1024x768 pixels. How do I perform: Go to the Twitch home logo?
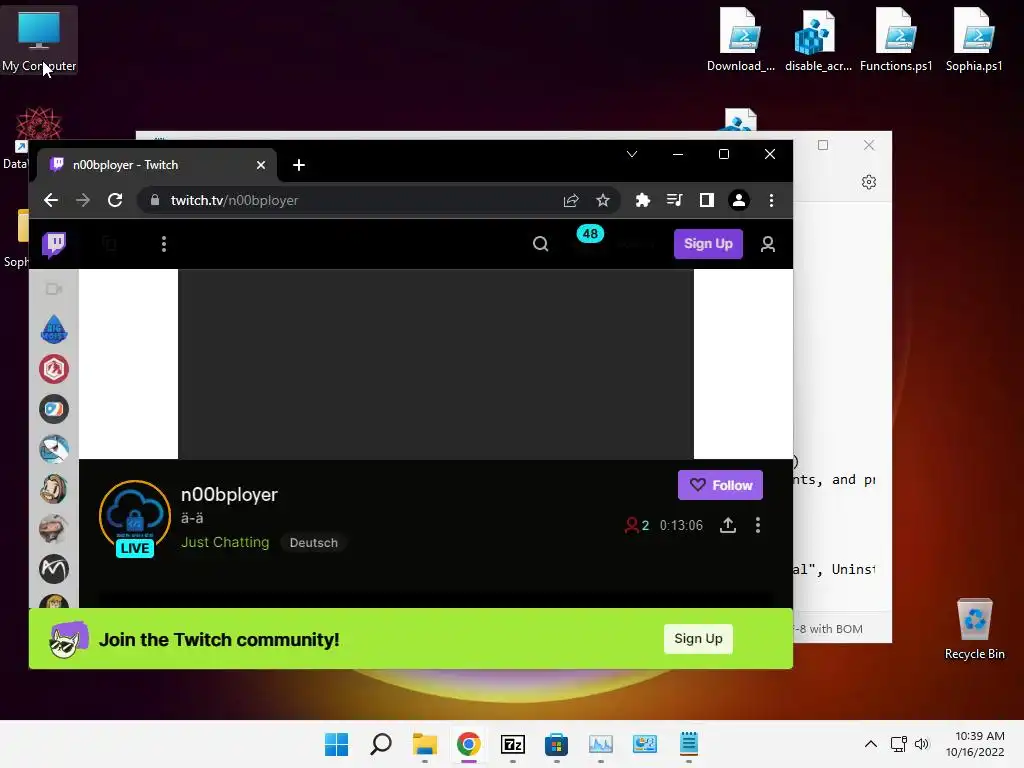tap(54, 245)
